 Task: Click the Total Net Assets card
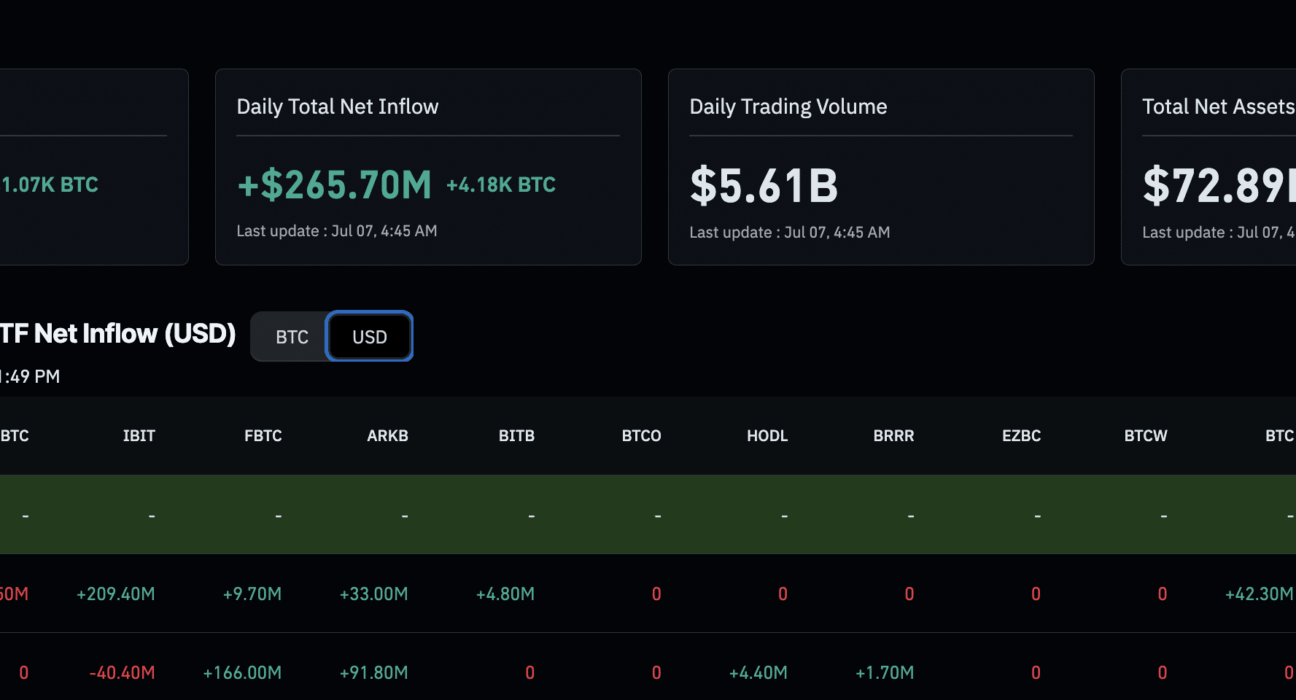point(1209,167)
